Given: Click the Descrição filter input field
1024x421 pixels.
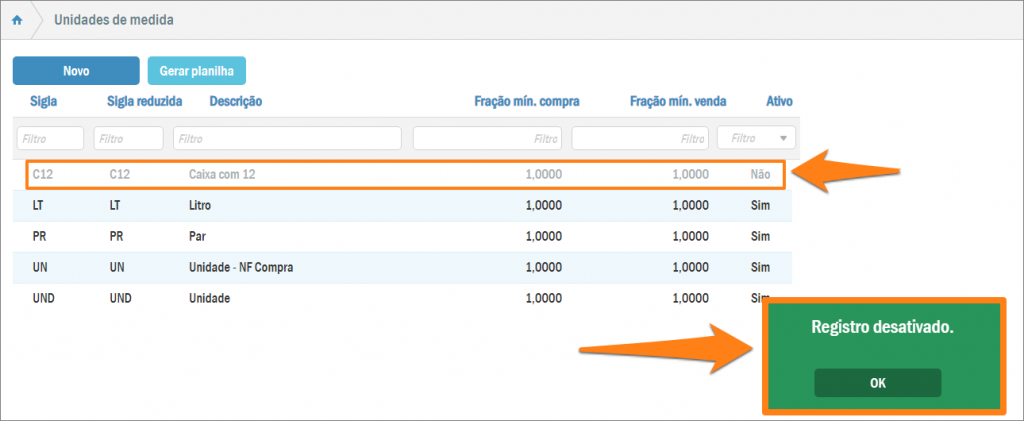Looking at the screenshot, I should click(x=287, y=138).
